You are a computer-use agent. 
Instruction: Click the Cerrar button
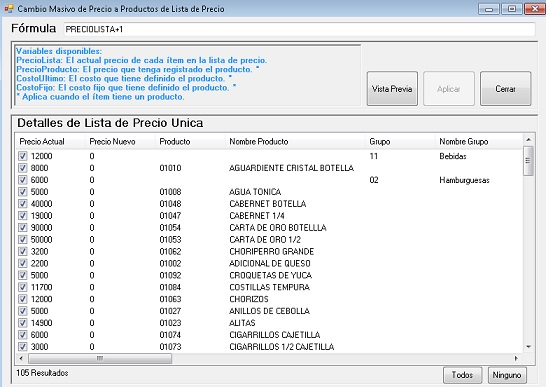[506, 88]
